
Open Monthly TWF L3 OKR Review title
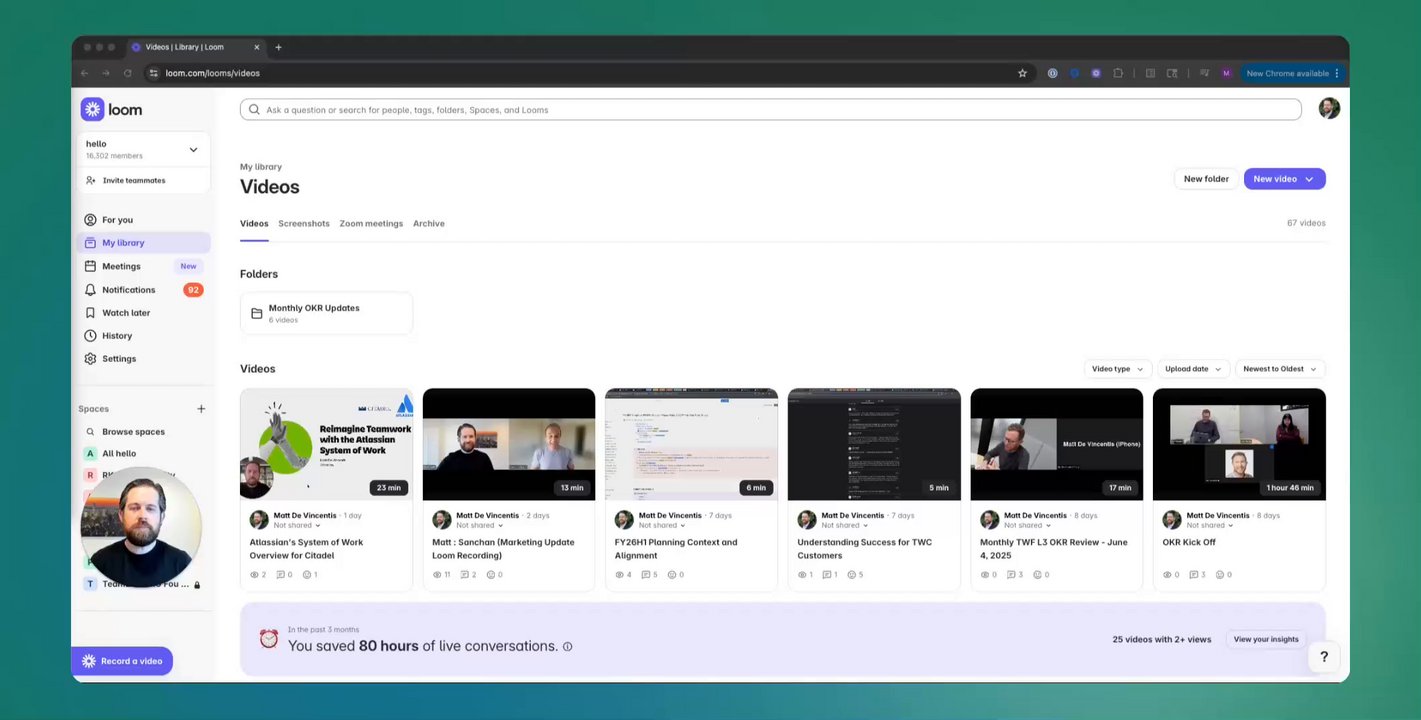point(1054,549)
